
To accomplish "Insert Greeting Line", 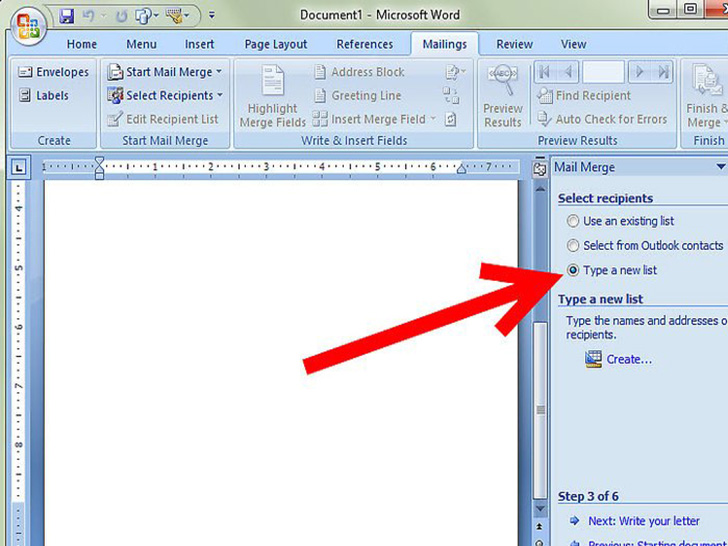I will coord(357,96).
